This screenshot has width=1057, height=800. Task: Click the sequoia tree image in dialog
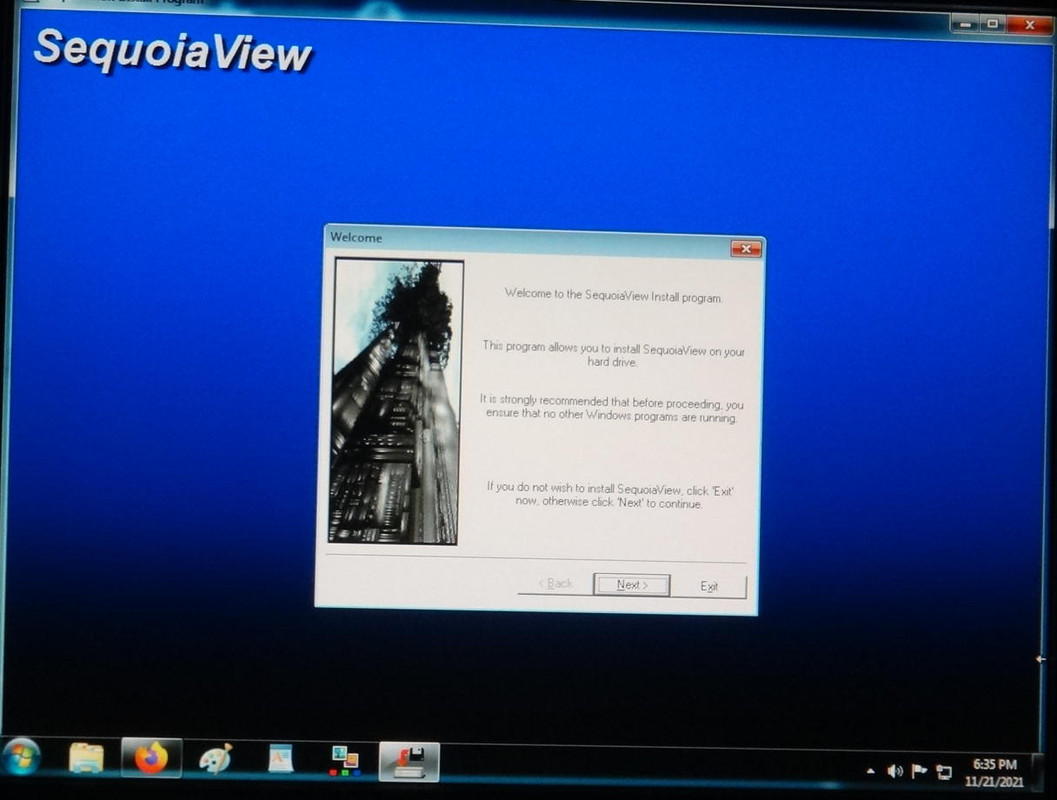pyautogui.click(x=396, y=402)
